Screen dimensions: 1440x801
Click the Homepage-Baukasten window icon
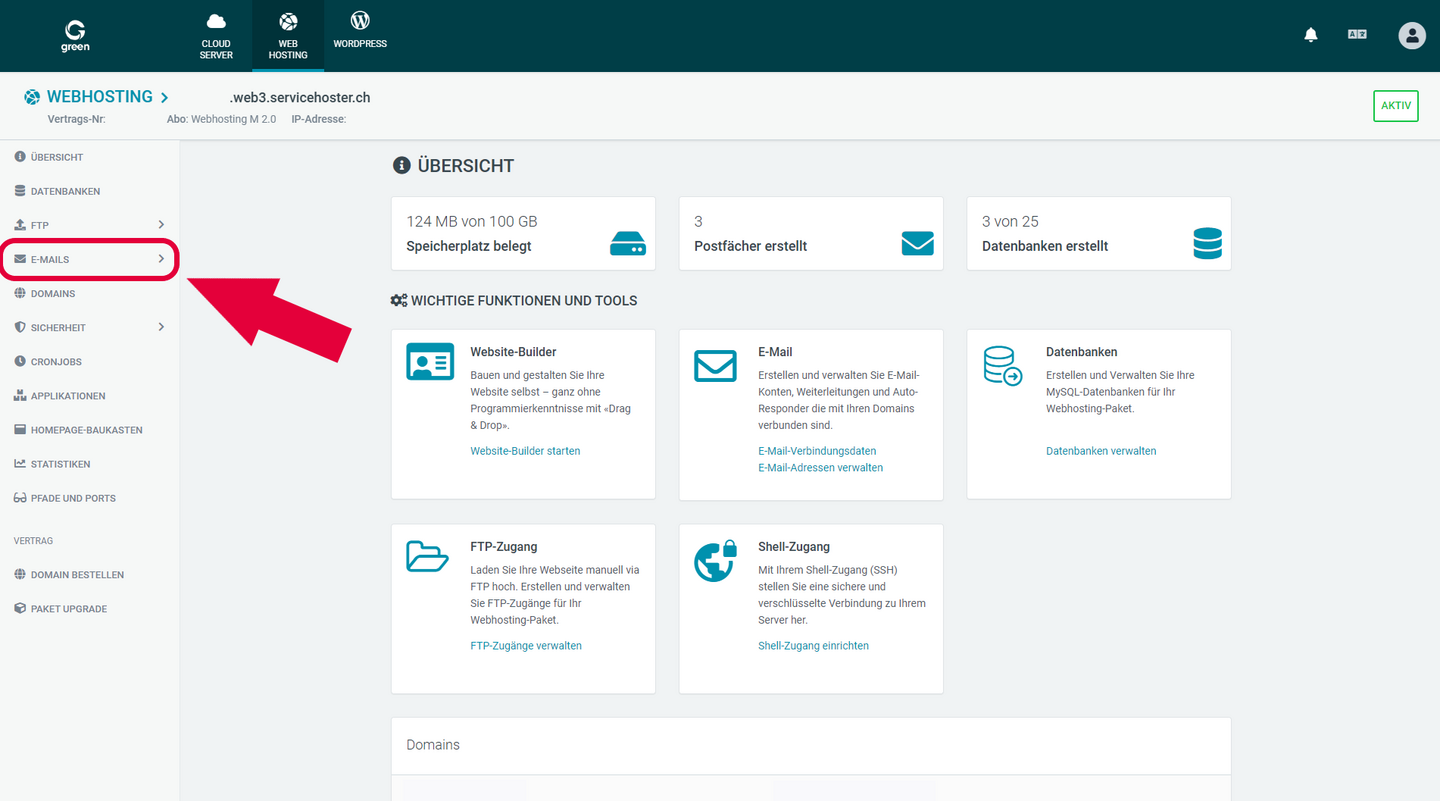[20, 429]
